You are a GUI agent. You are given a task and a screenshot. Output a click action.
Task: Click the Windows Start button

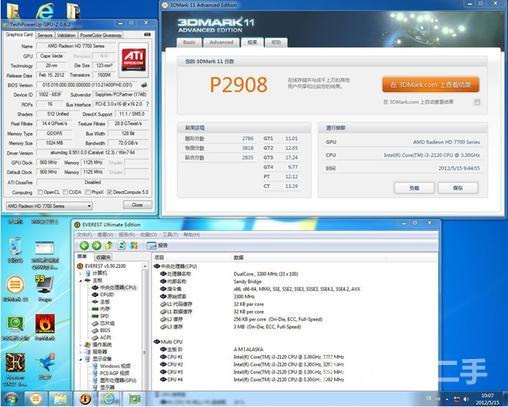point(11,399)
